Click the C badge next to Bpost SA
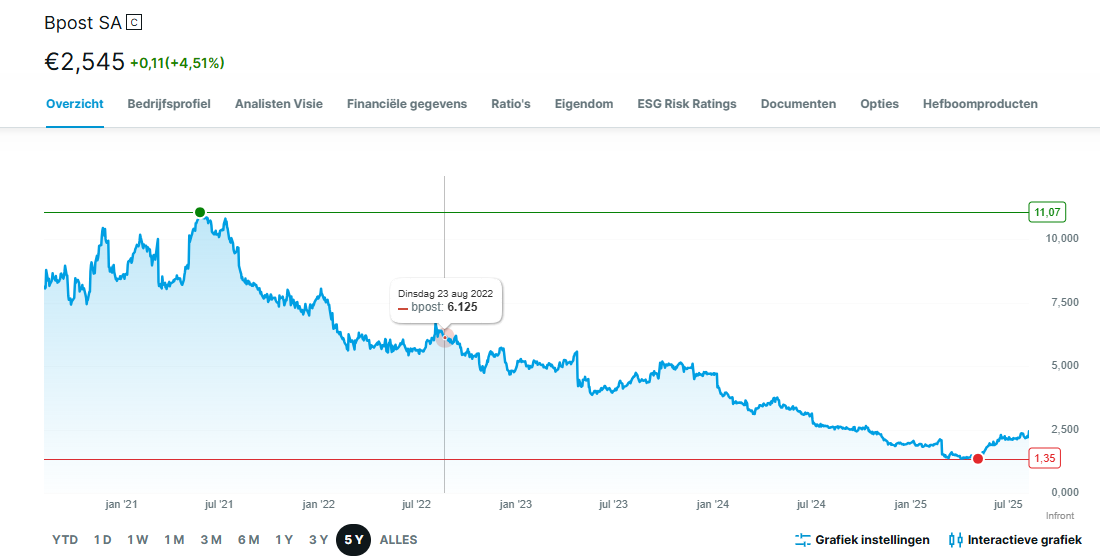The height and width of the screenshot is (558, 1100). point(136,22)
